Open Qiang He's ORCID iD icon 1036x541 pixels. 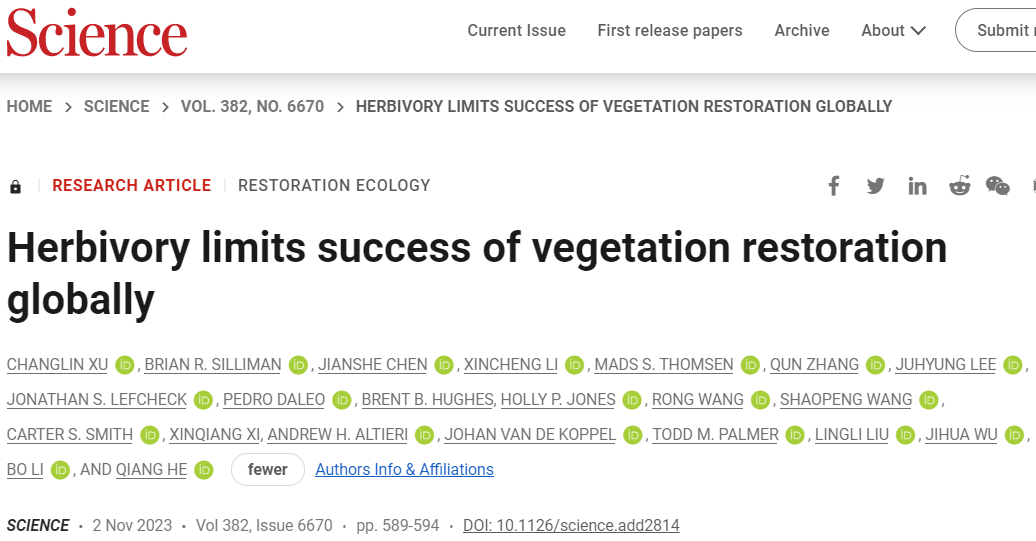click(x=204, y=470)
